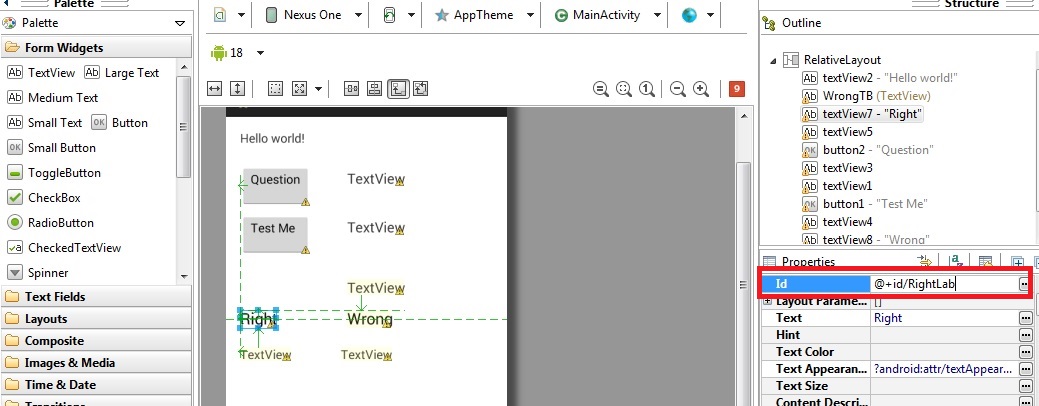Screen dimensions: 1039x406
Task: Select textView5 in the Outline
Action: [x=838, y=132]
